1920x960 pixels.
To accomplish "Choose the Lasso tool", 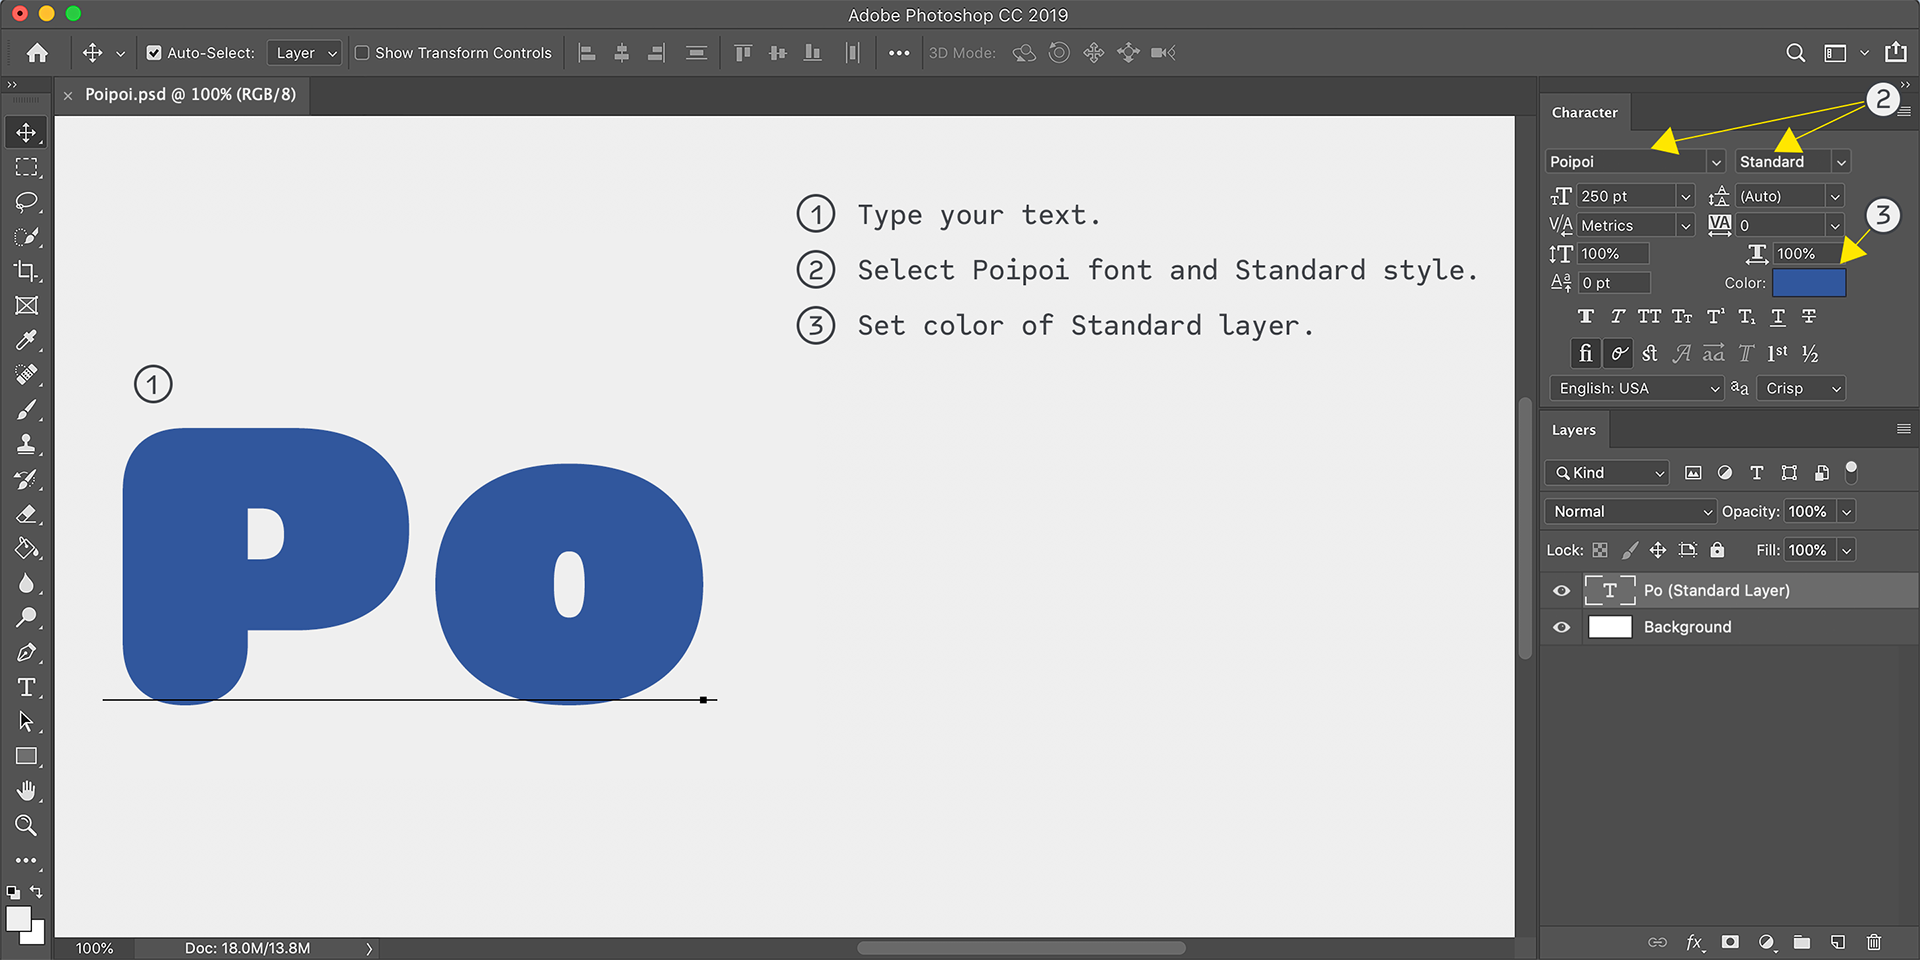I will click(26, 202).
